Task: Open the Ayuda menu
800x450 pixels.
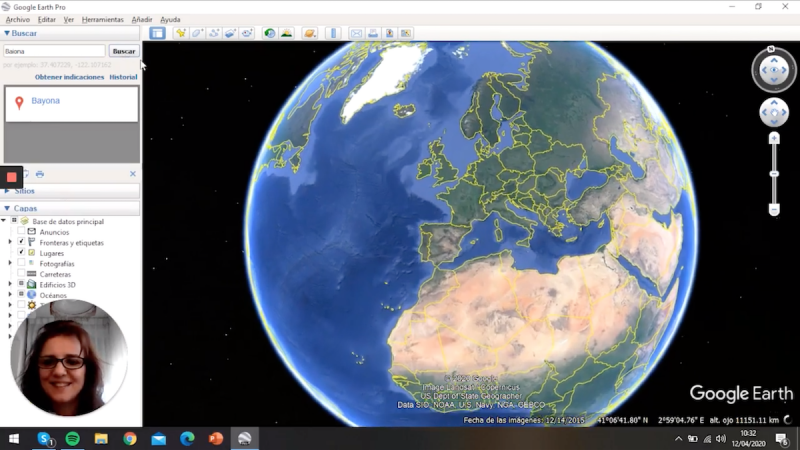Action: click(170, 19)
